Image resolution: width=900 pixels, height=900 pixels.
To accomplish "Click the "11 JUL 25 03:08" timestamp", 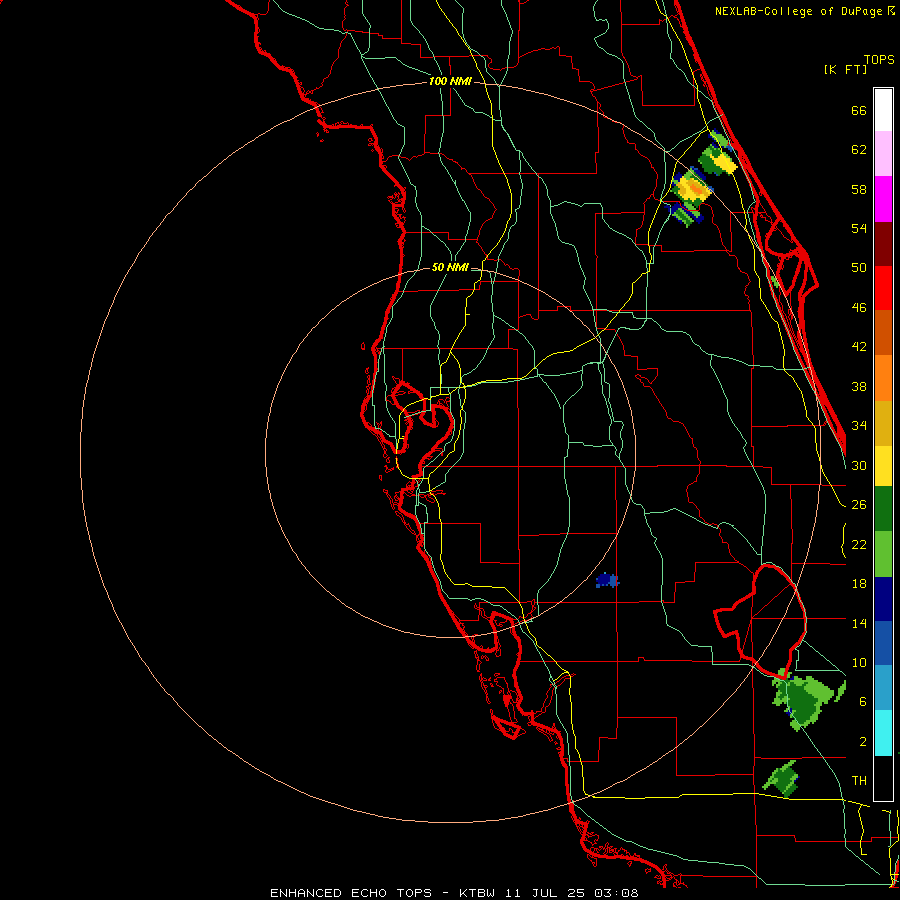I will [572, 893].
